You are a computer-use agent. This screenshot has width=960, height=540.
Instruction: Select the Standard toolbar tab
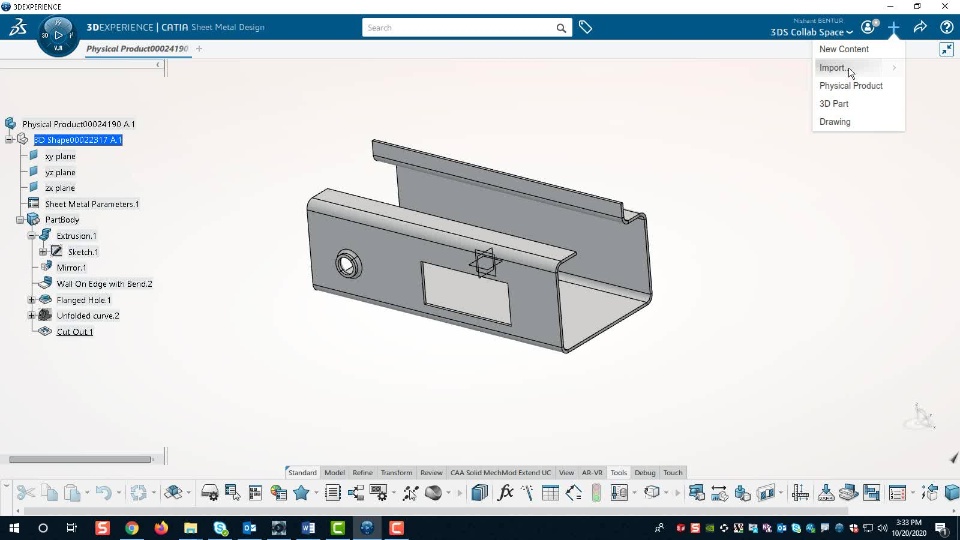[x=302, y=473]
